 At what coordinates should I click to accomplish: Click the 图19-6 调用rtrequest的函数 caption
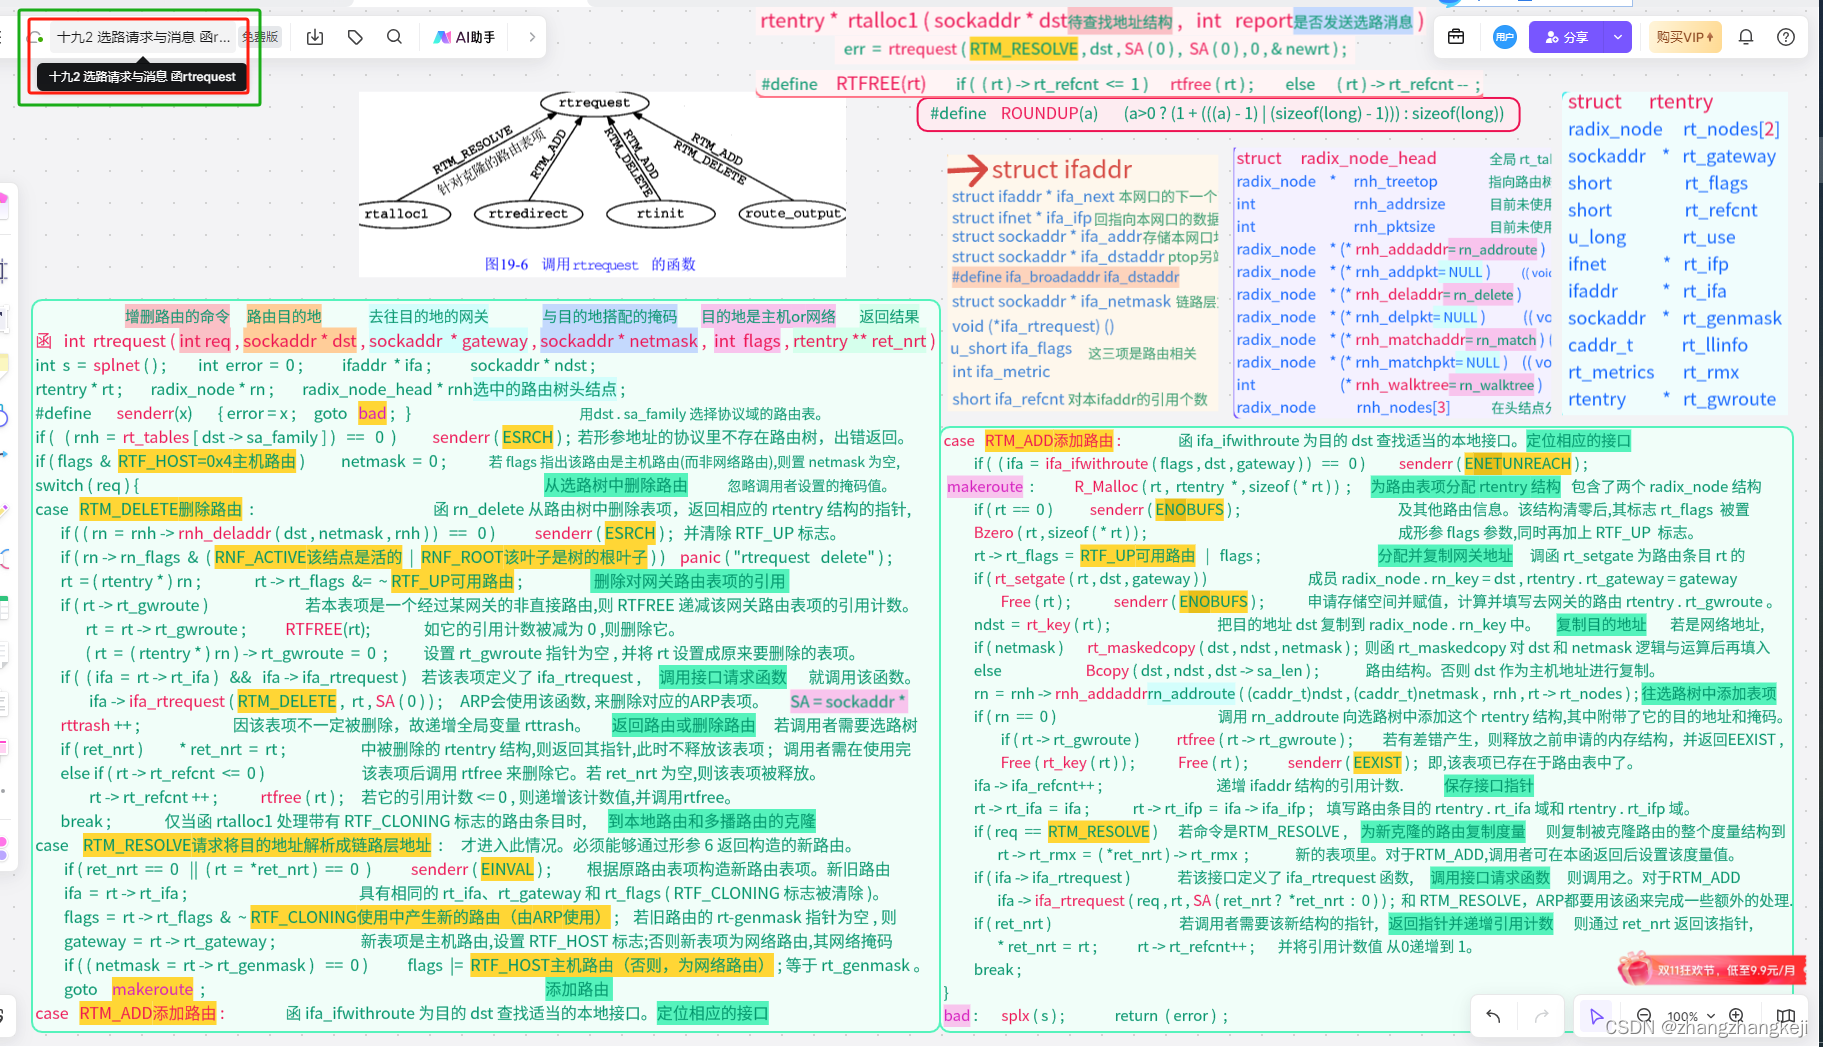[590, 264]
